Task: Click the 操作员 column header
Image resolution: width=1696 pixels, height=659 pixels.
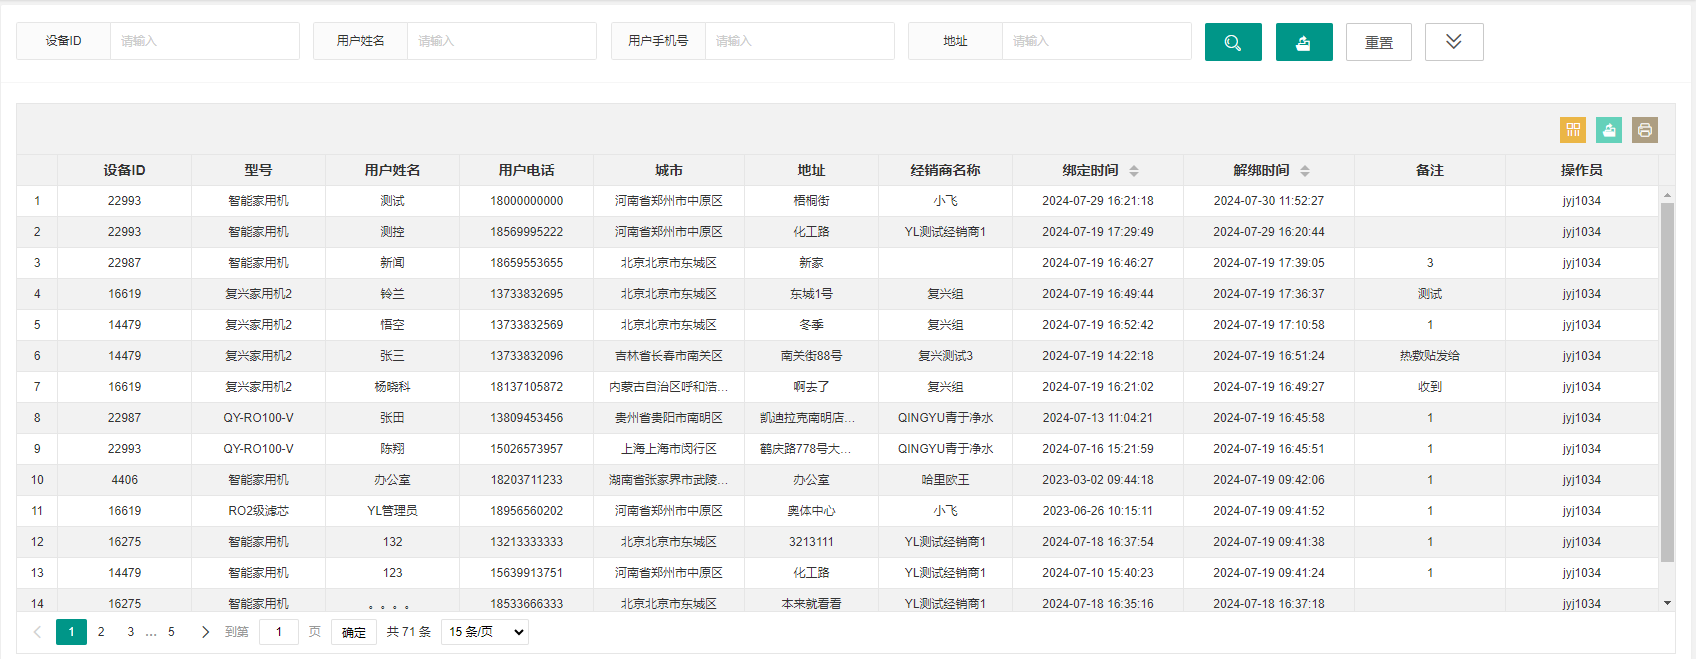Action: click(1582, 171)
